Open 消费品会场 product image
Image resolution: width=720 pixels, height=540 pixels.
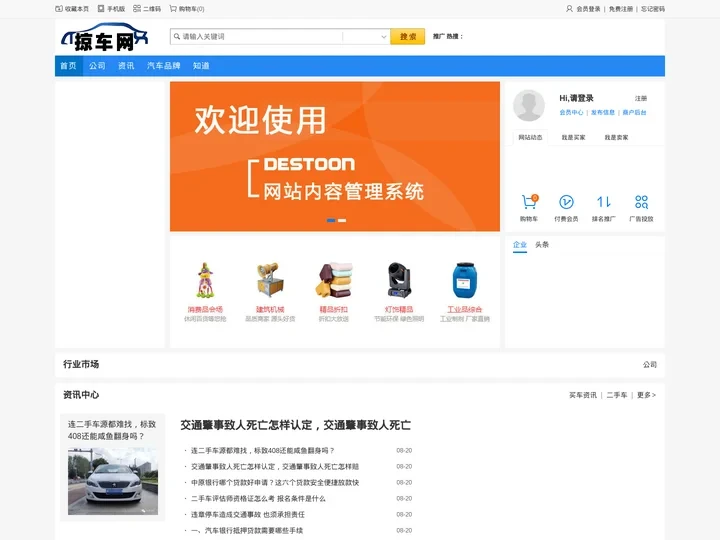coord(205,280)
